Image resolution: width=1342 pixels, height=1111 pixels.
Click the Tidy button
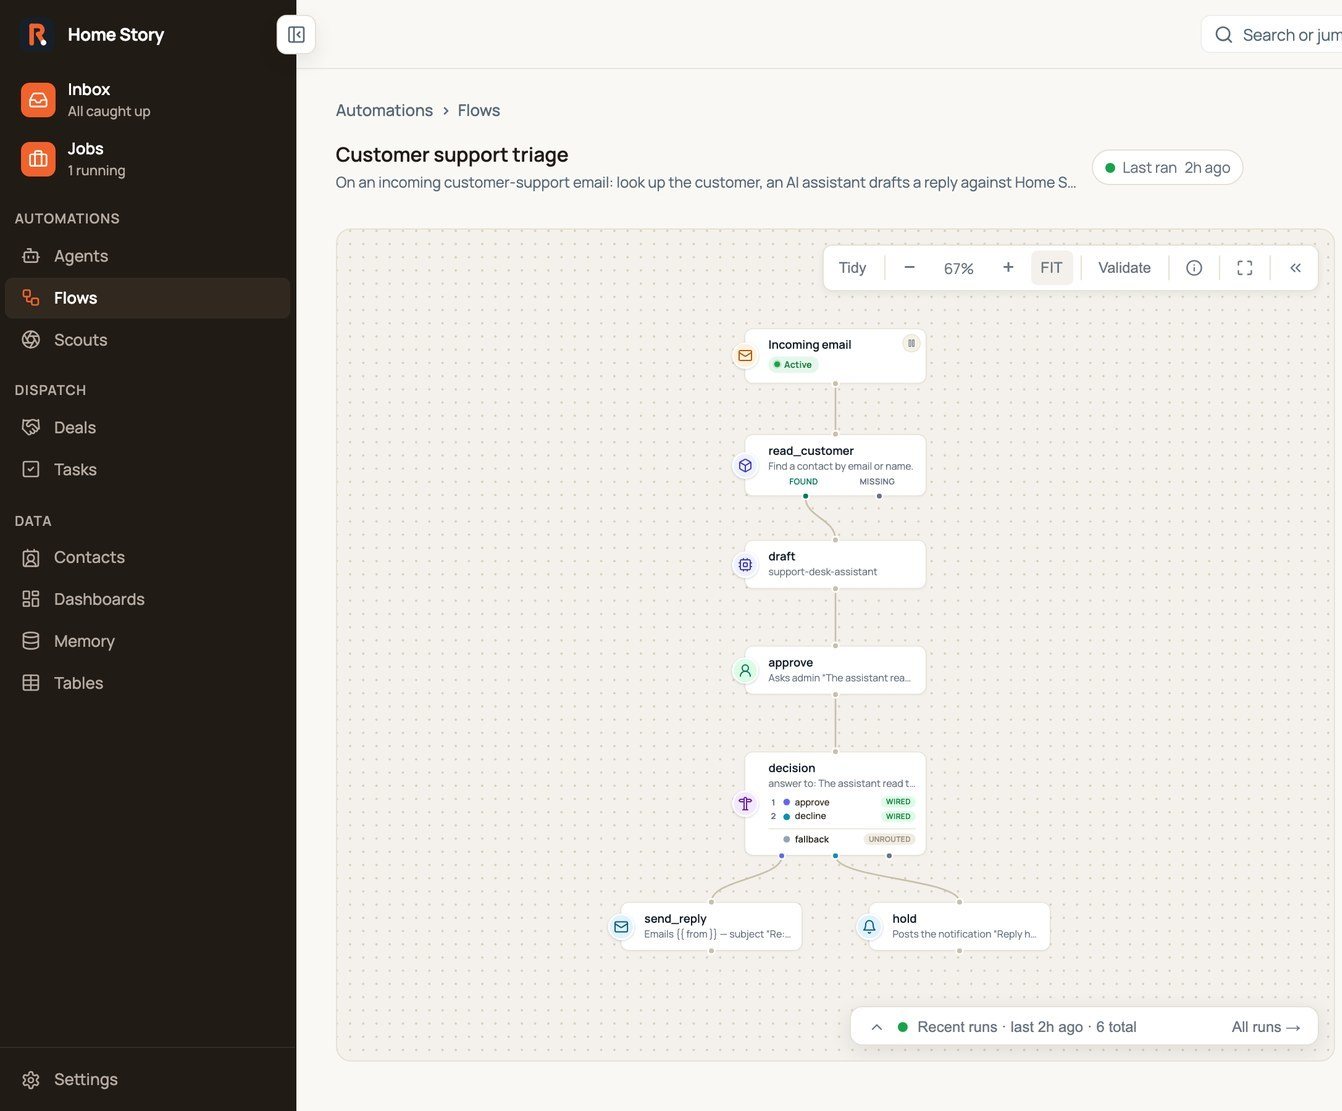[x=852, y=268]
